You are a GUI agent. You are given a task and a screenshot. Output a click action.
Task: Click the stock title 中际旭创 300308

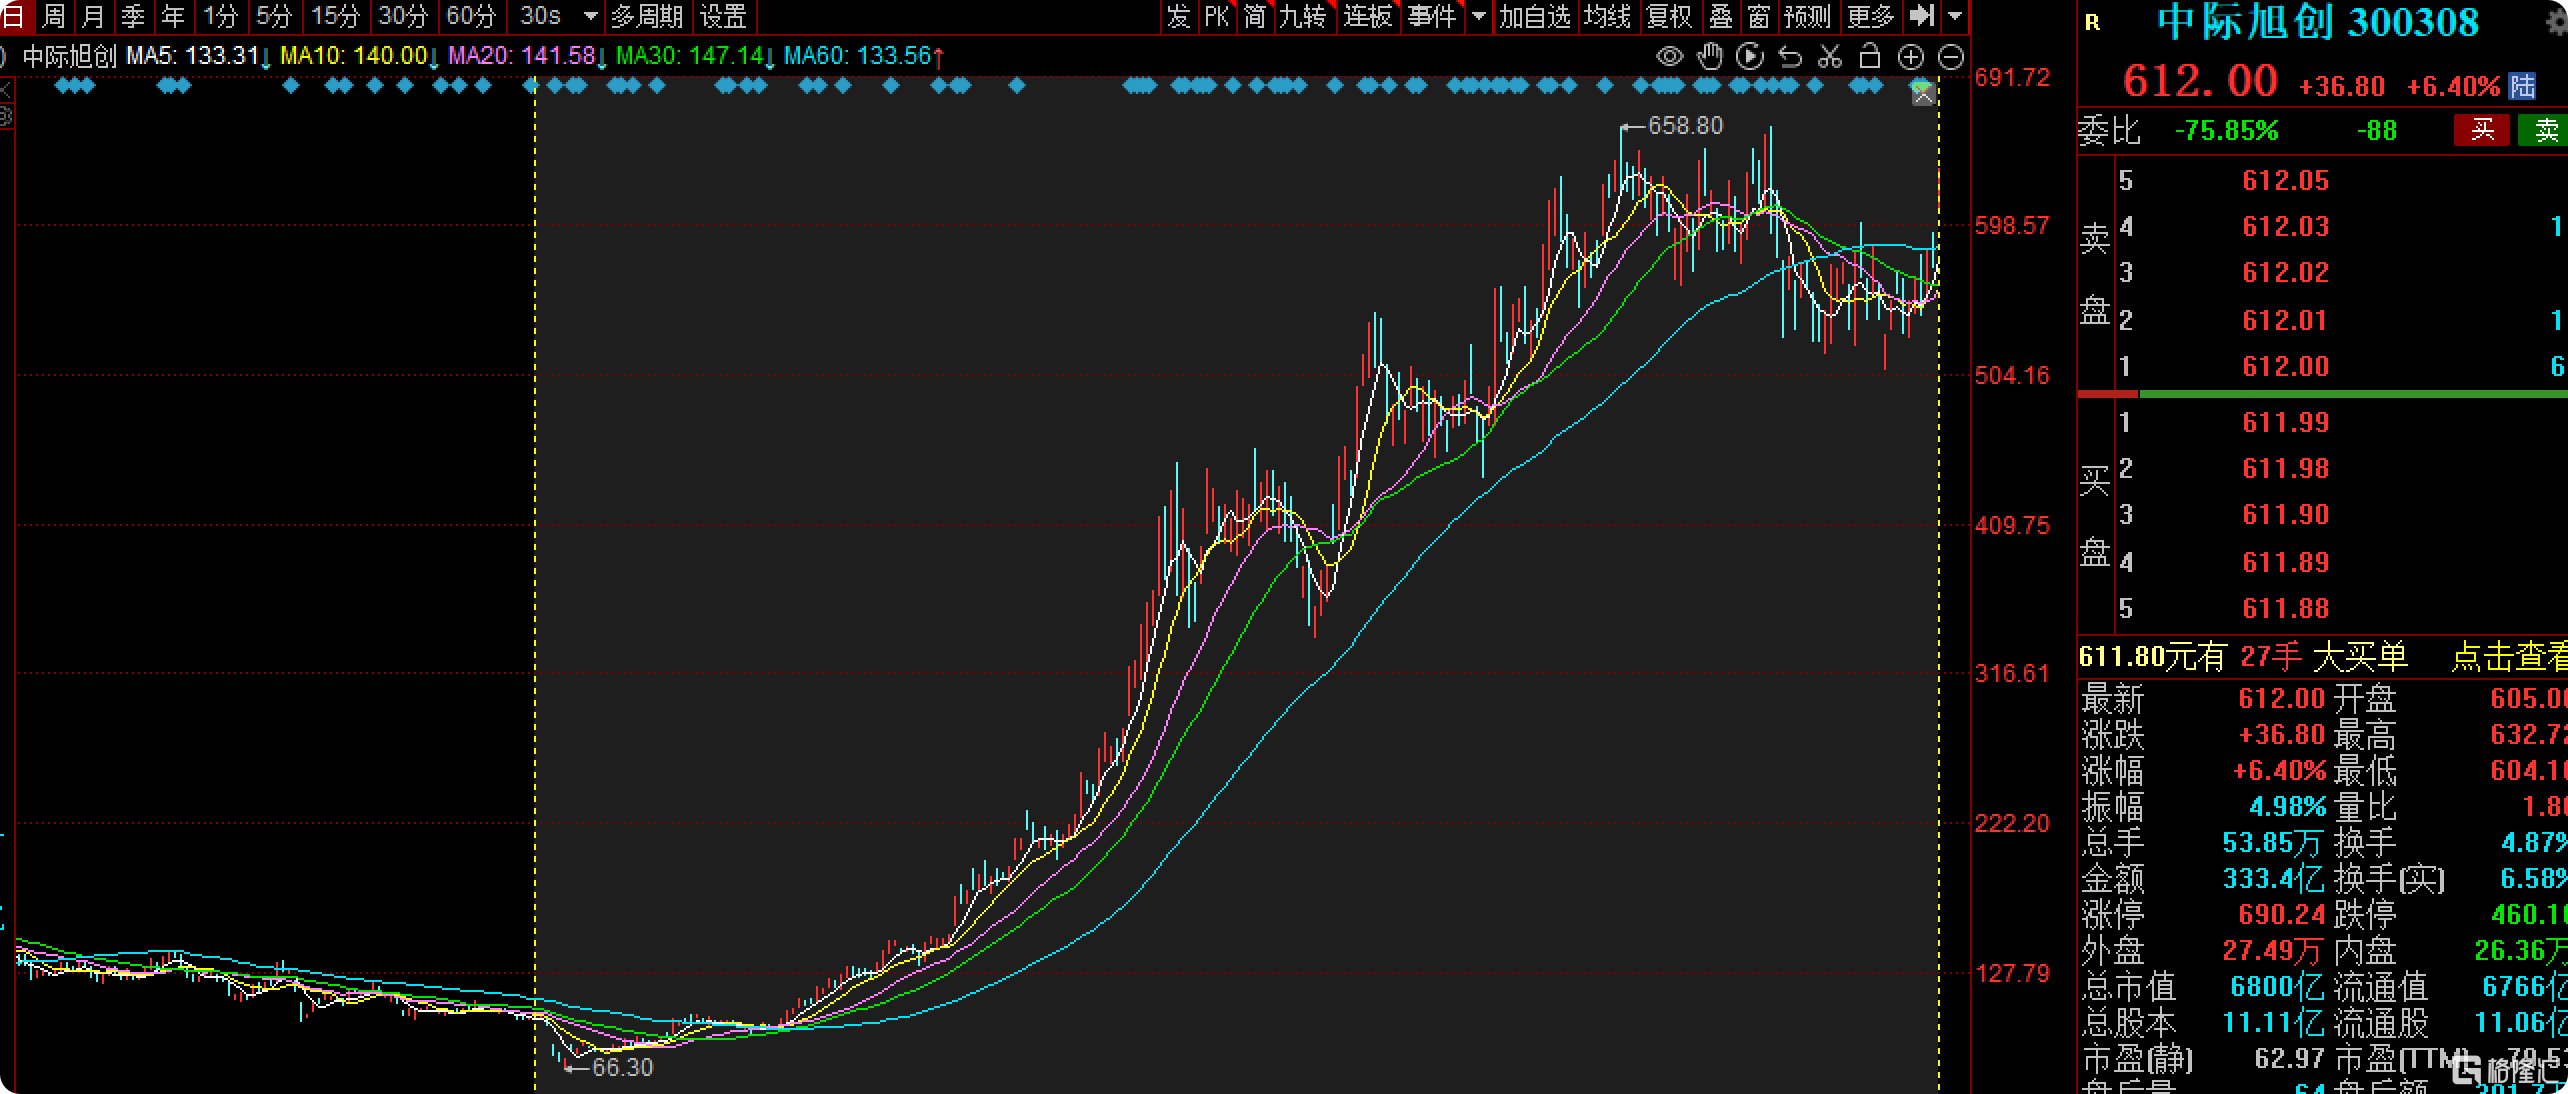[2318, 22]
